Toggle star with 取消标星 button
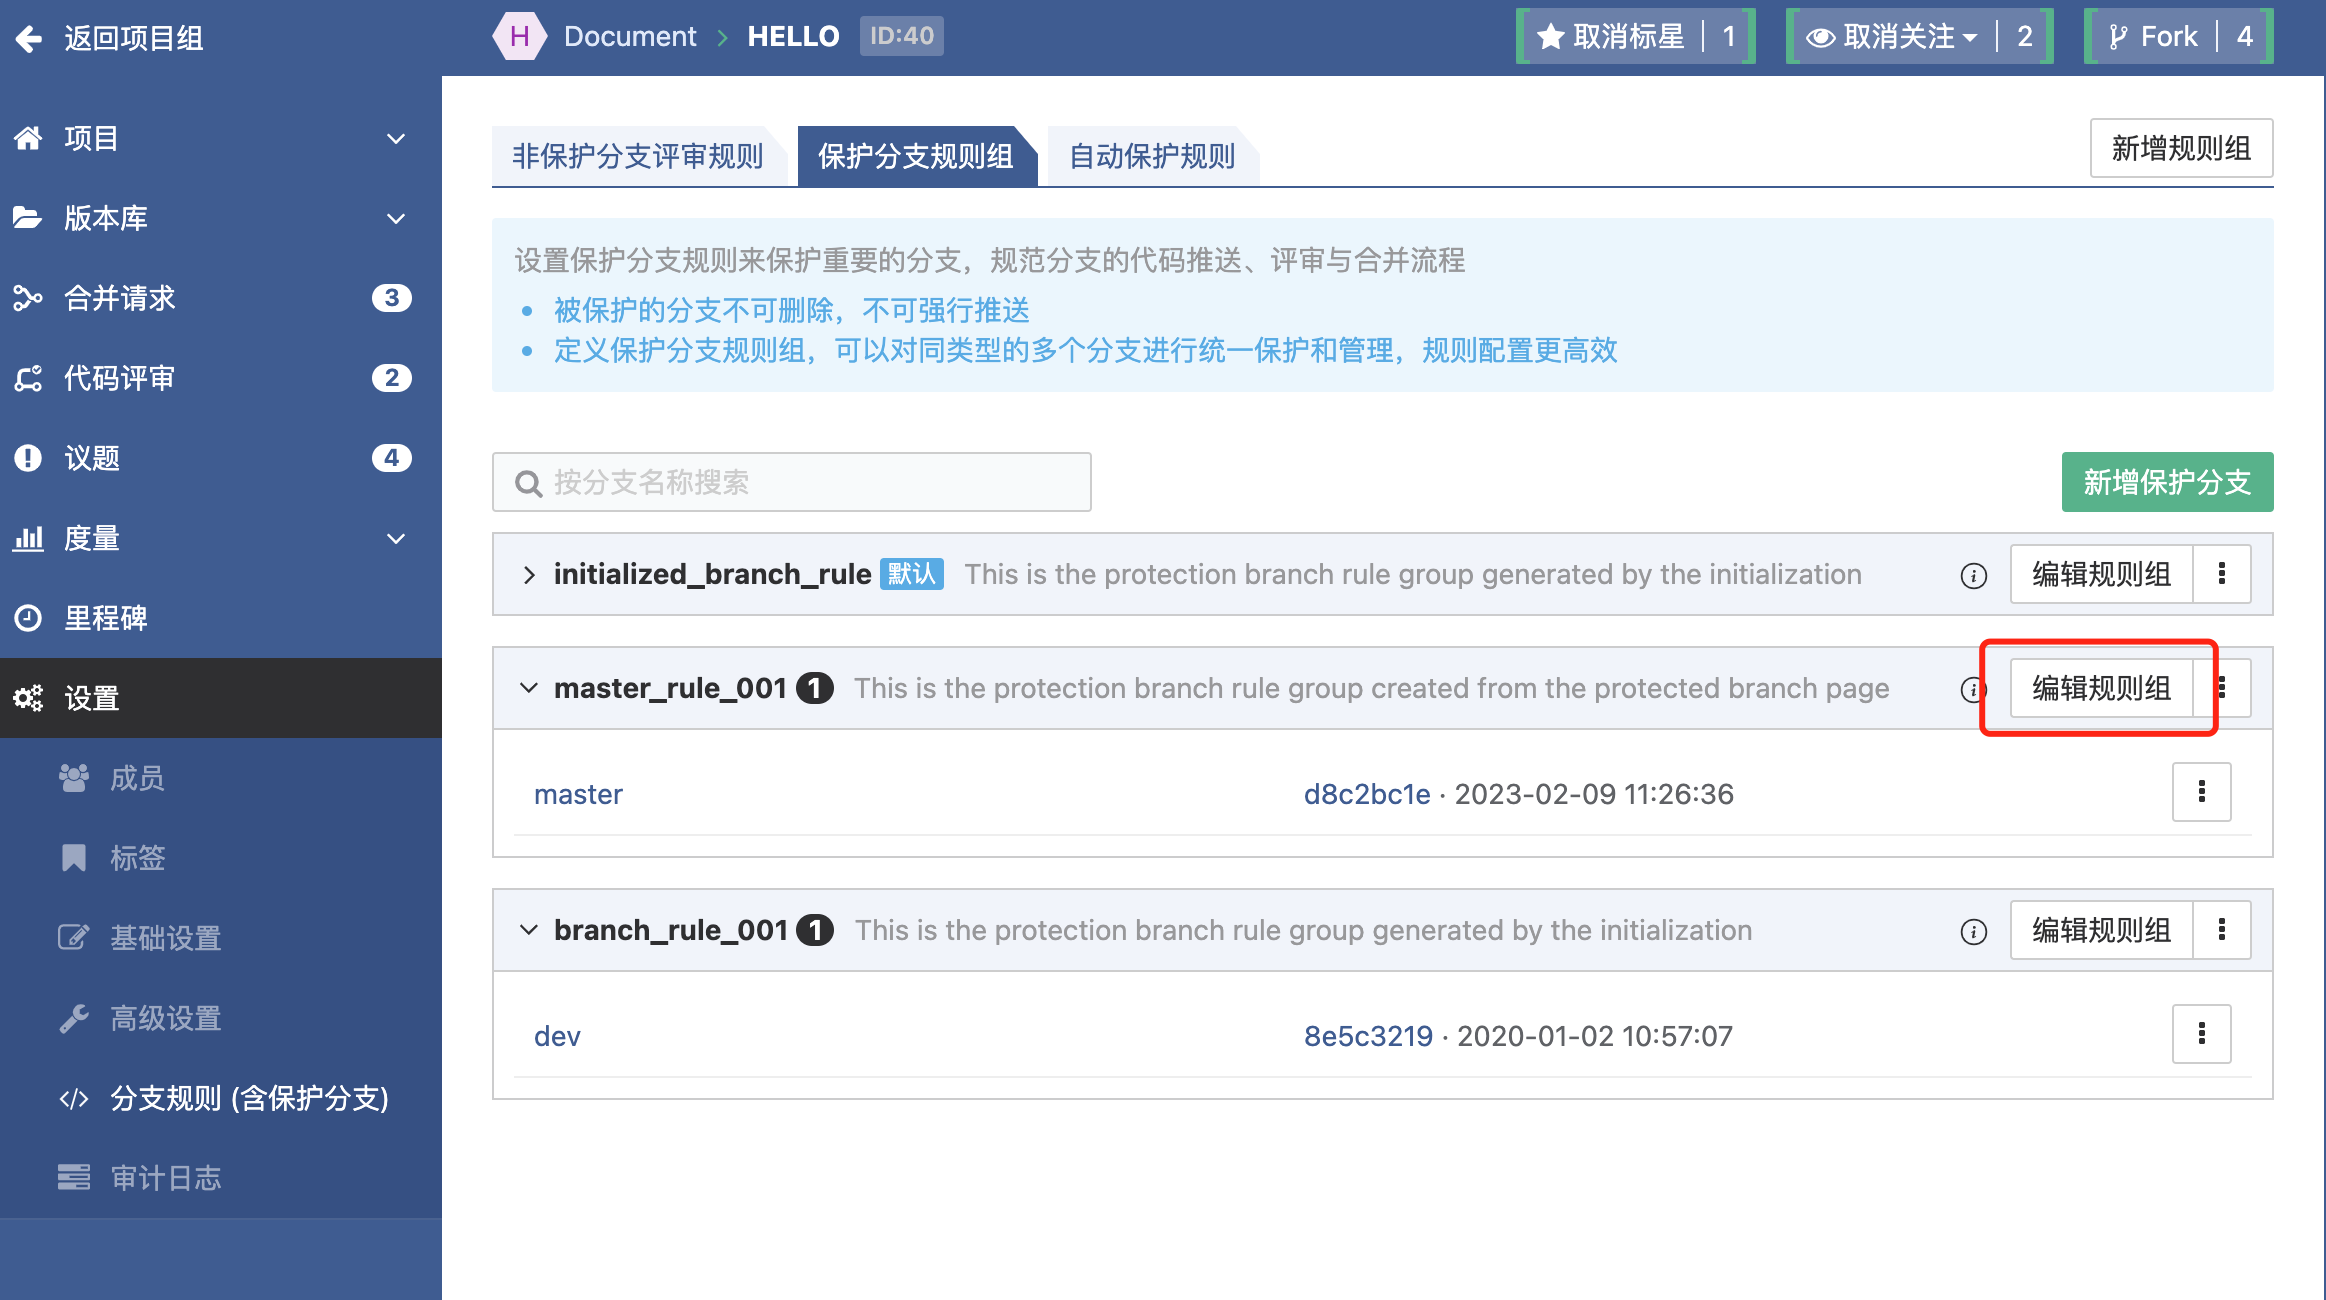This screenshot has height=1300, width=2326. point(1611,37)
